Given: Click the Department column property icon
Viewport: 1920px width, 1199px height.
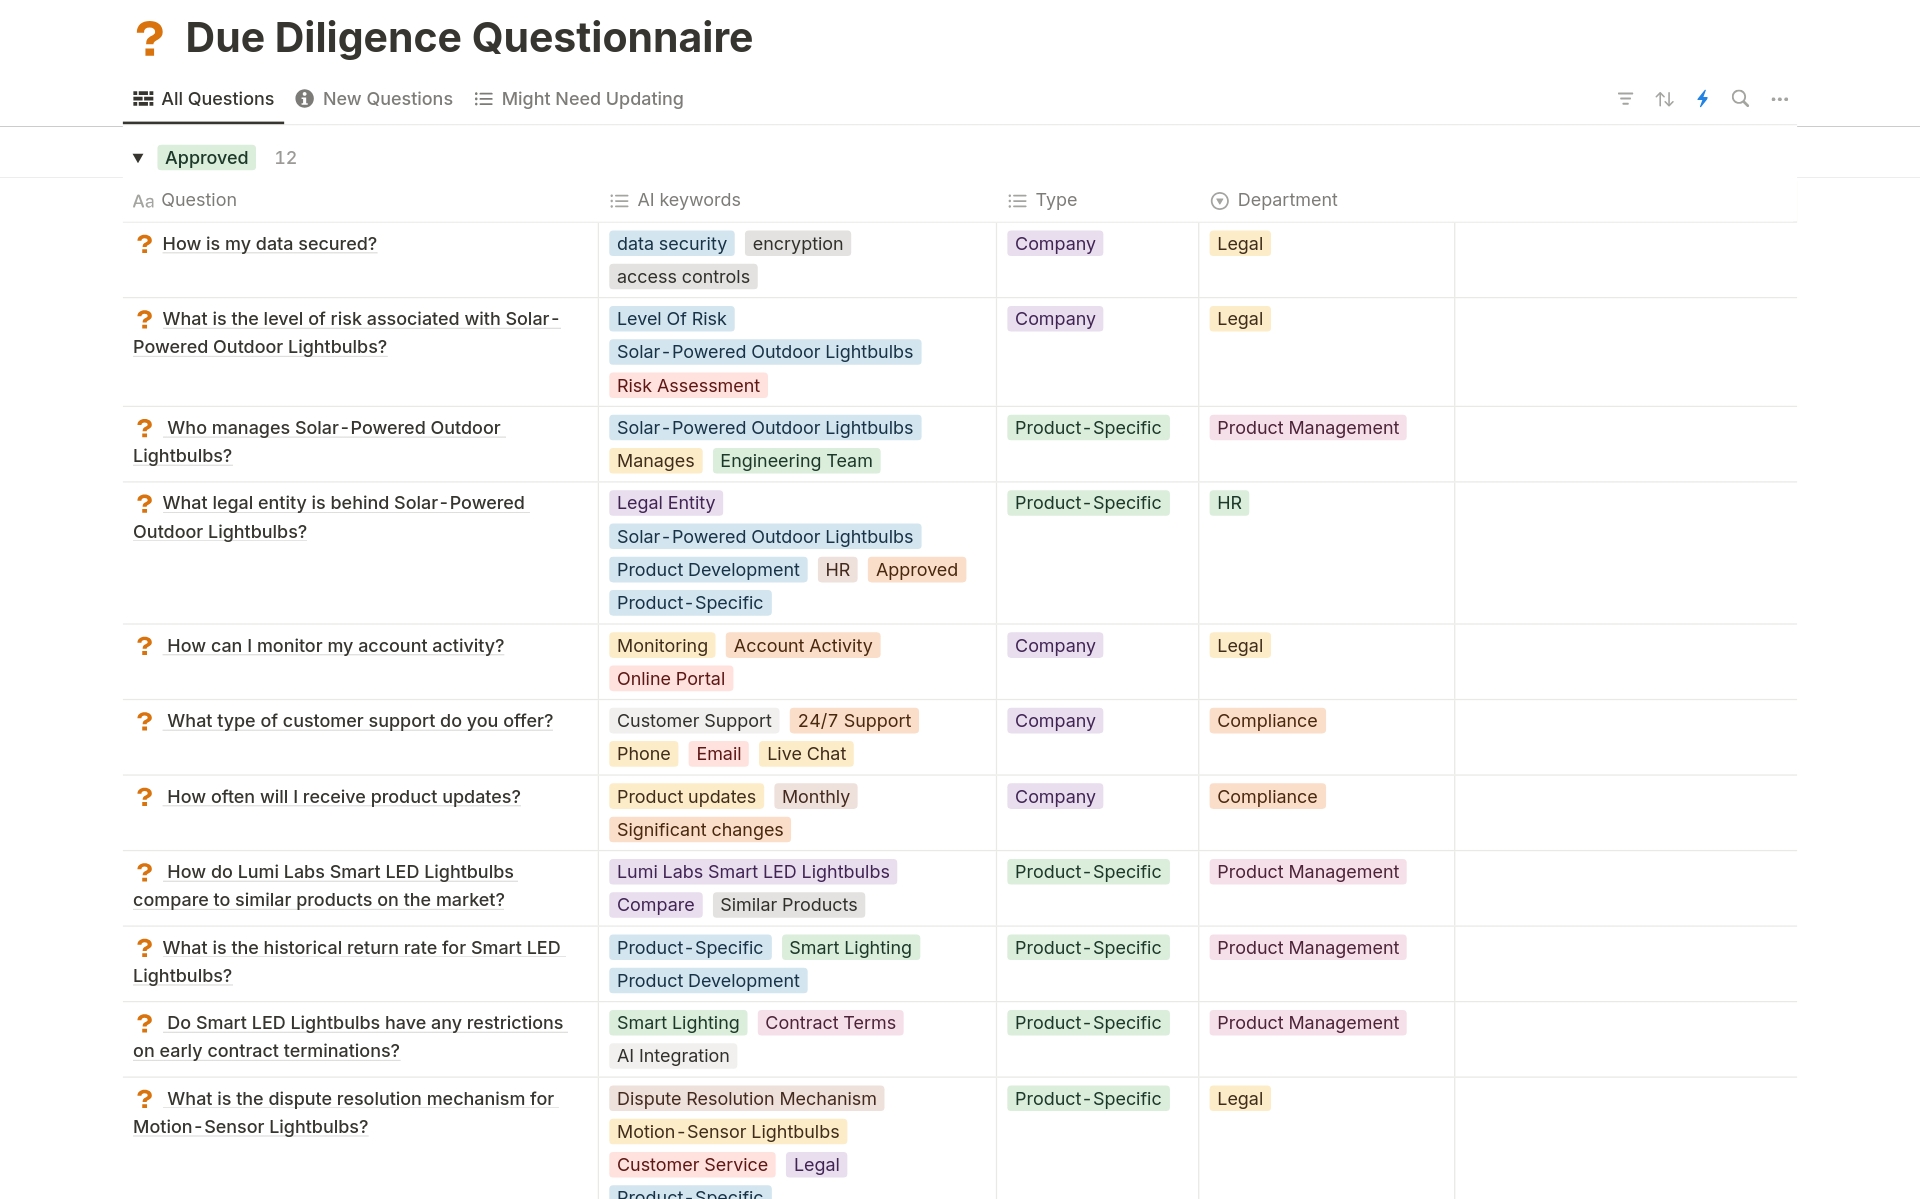Looking at the screenshot, I should tap(1219, 201).
